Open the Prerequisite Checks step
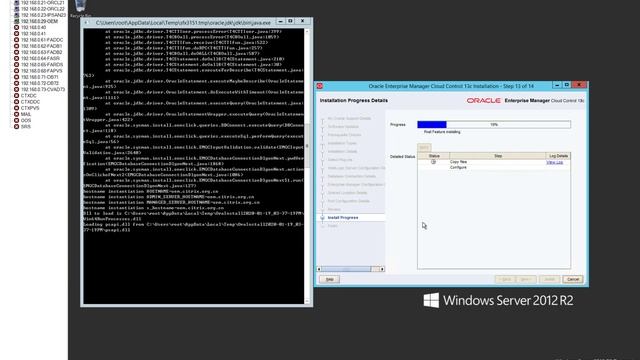This screenshot has height=360, width=640. 344,135
